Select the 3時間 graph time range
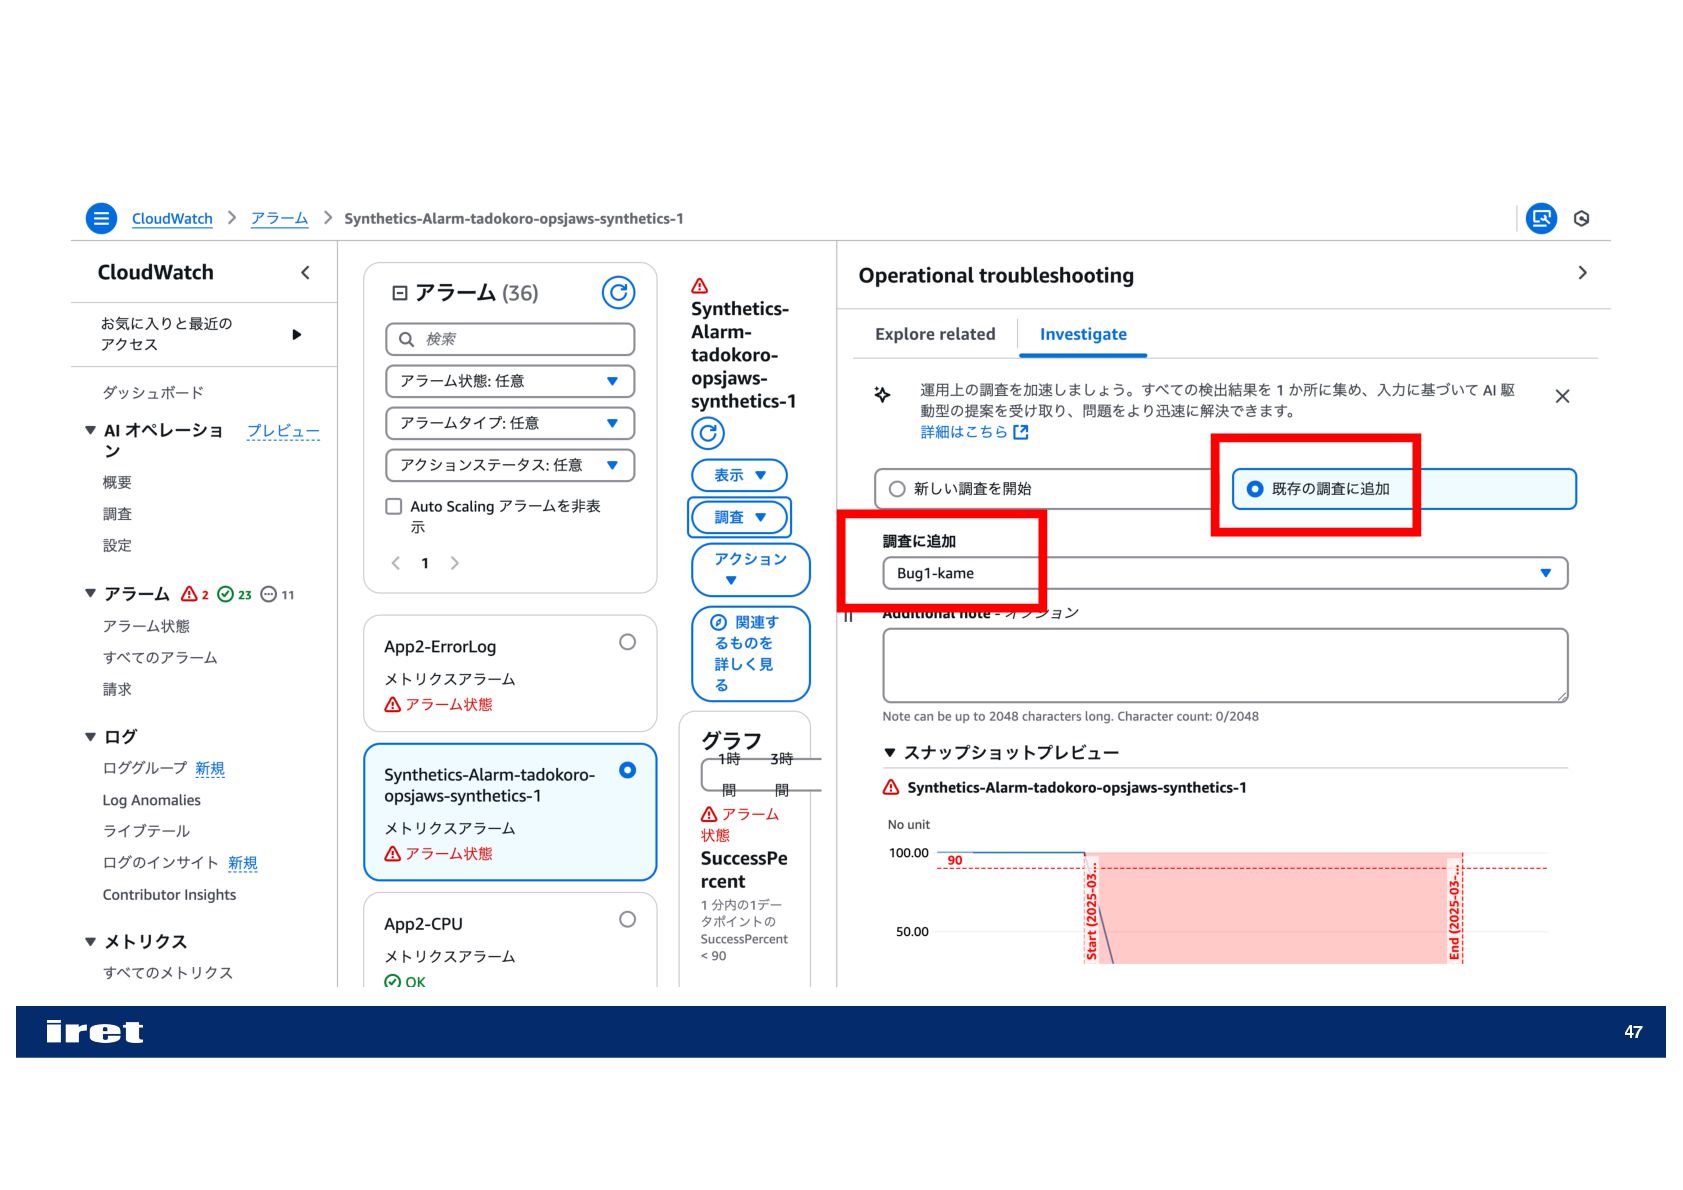The height and width of the screenshot is (1190, 1683). [x=782, y=774]
